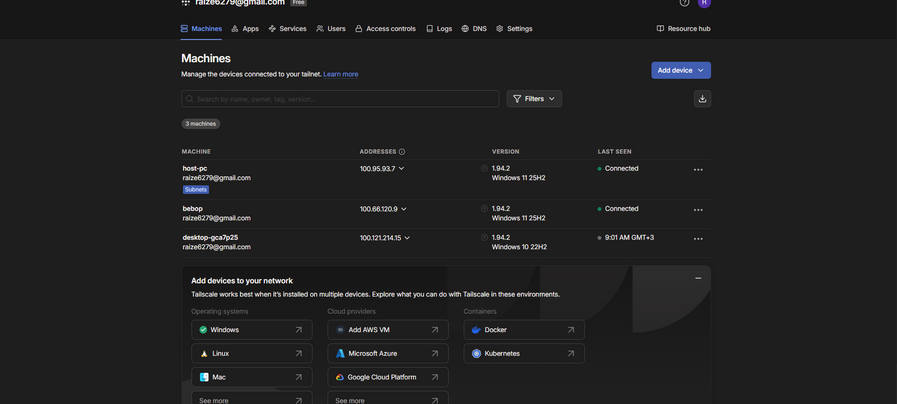Screen dimensions: 897x404
Task: Choose the Docker container option
Action: (x=524, y=329)
